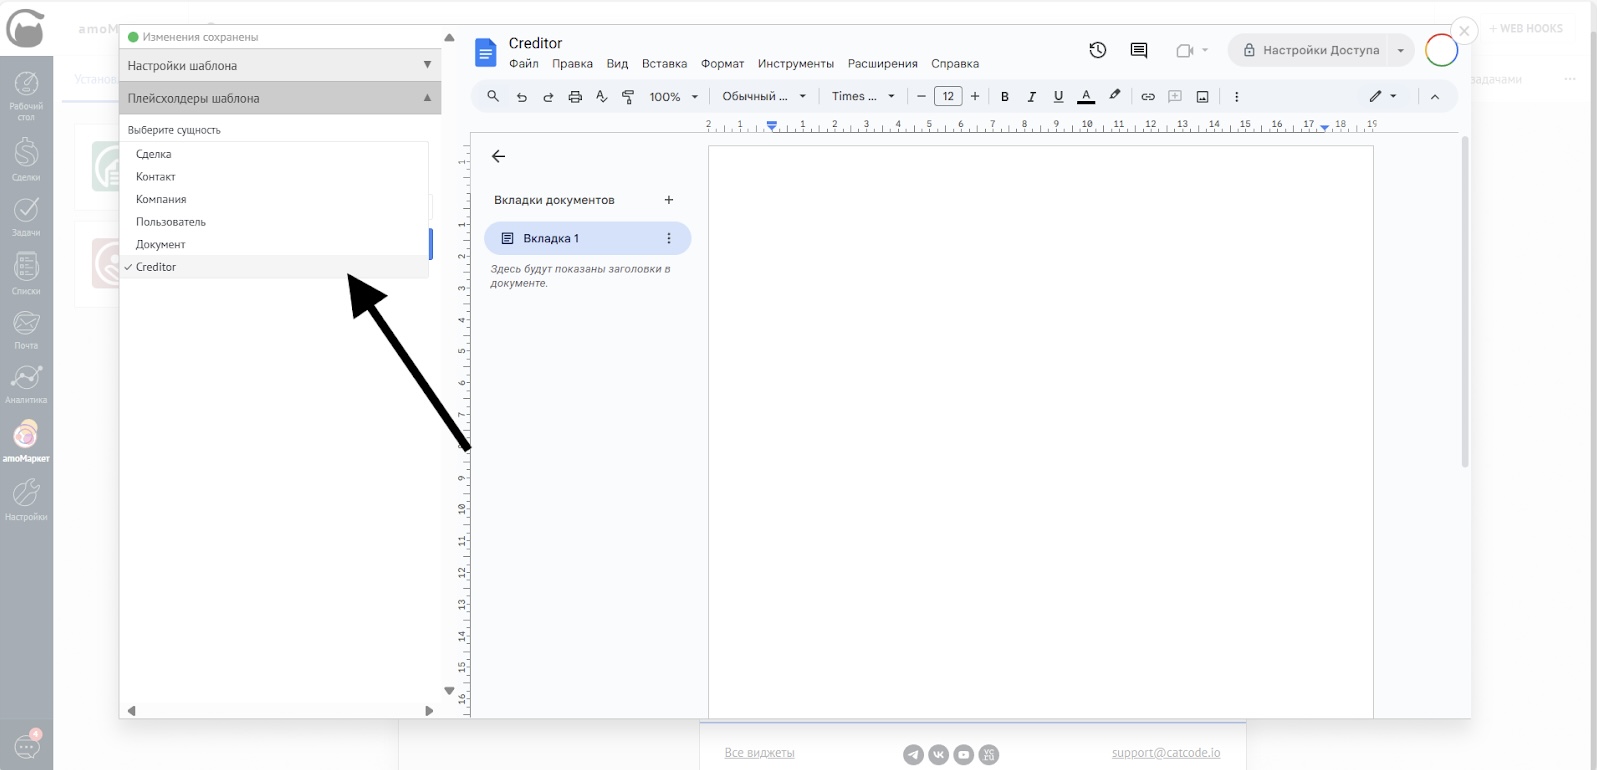This screenshot has width=1597, height=770.
Task: Open Формат menu
Action: tap(722, 64)
